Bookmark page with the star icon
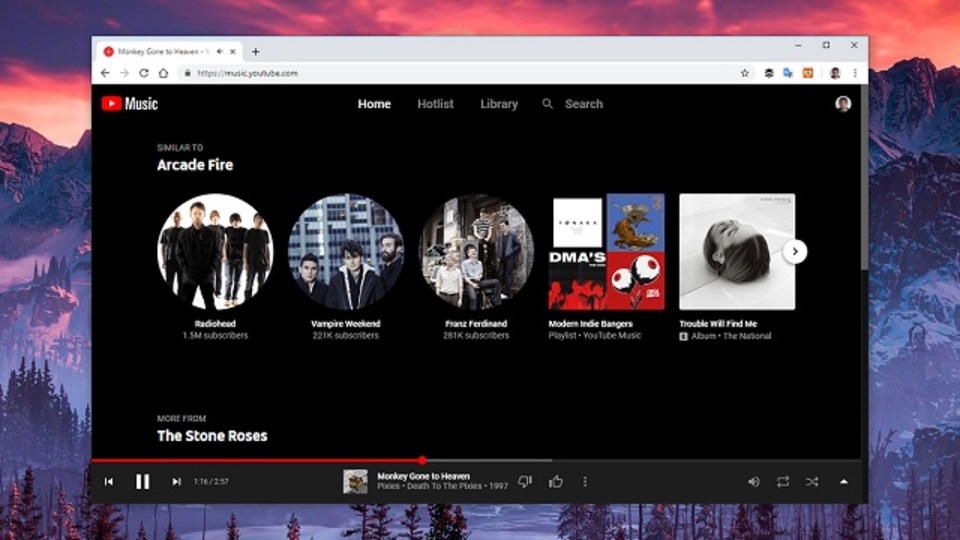Viewport: 960px width, 540px height. point(744,73)
